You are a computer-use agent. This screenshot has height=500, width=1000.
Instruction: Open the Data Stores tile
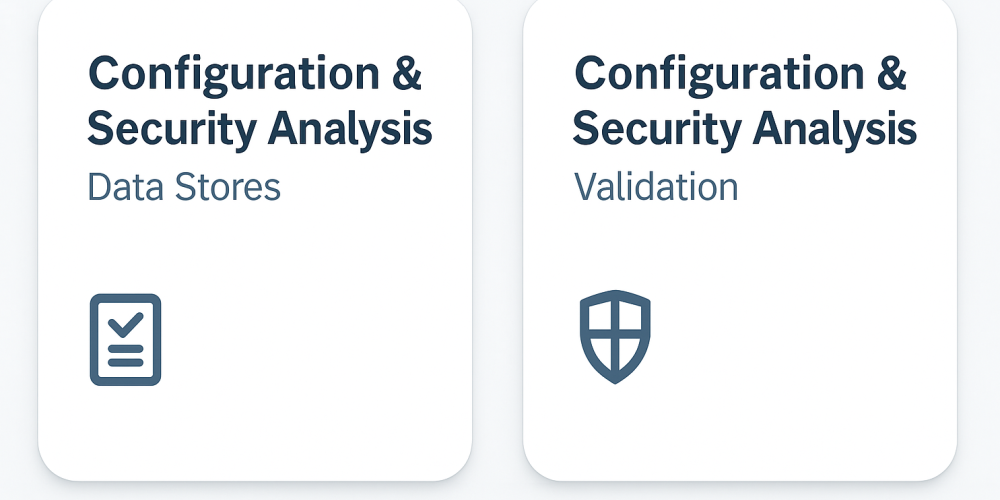point(255,250)
